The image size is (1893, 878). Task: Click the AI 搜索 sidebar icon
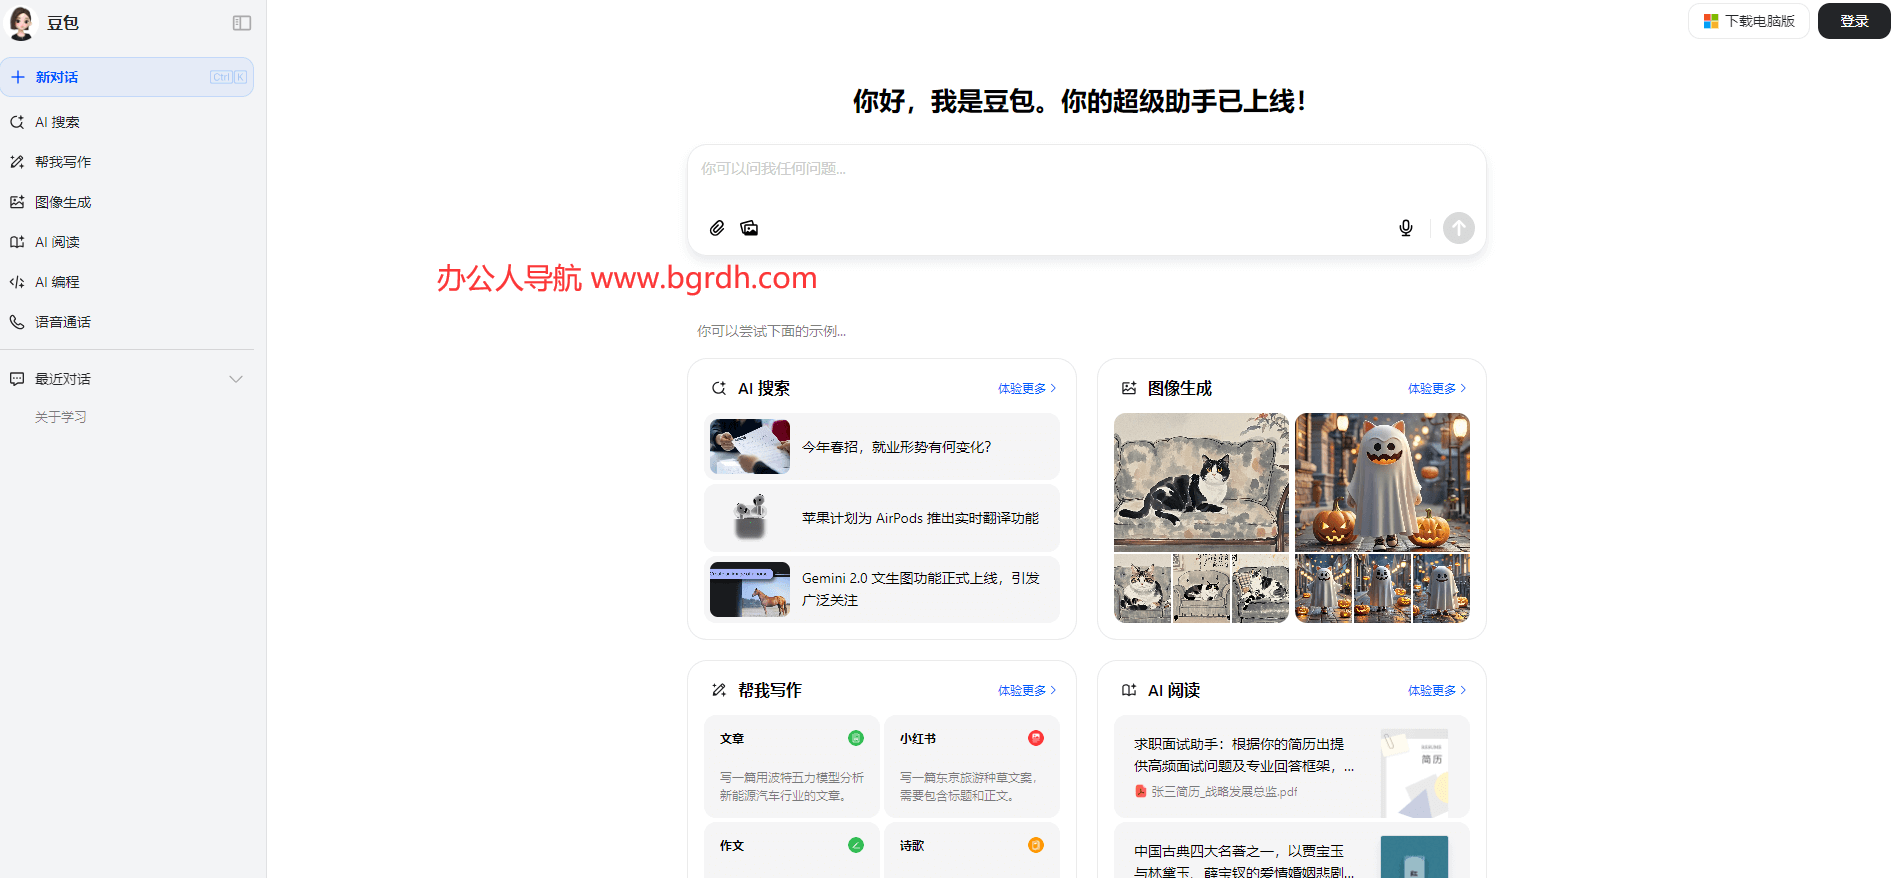pos(17,122)
